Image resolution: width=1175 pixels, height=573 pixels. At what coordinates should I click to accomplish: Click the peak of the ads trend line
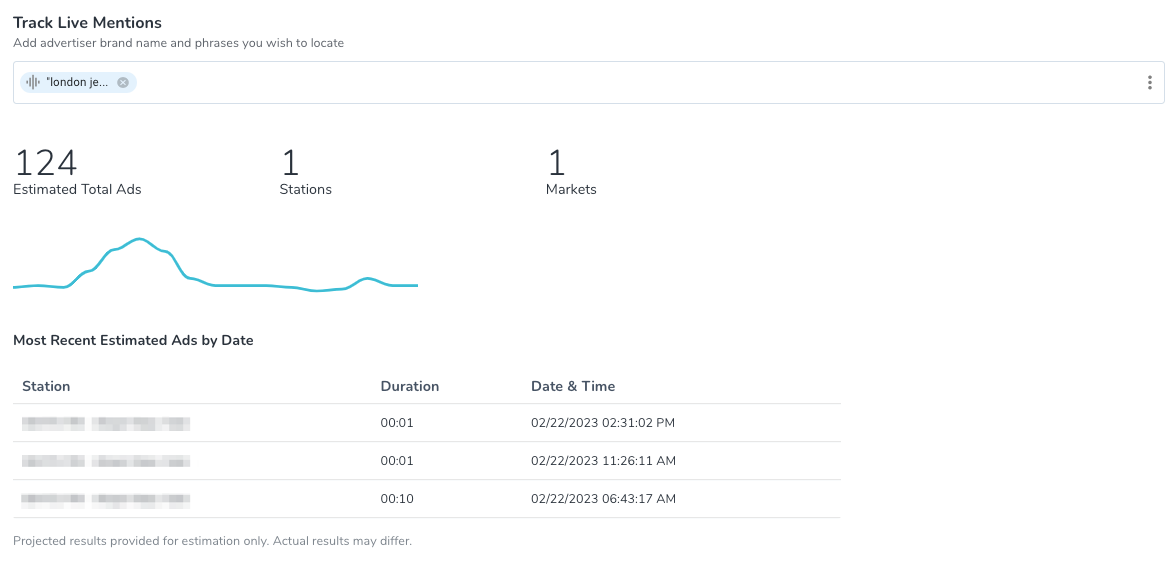coord(140,239)
